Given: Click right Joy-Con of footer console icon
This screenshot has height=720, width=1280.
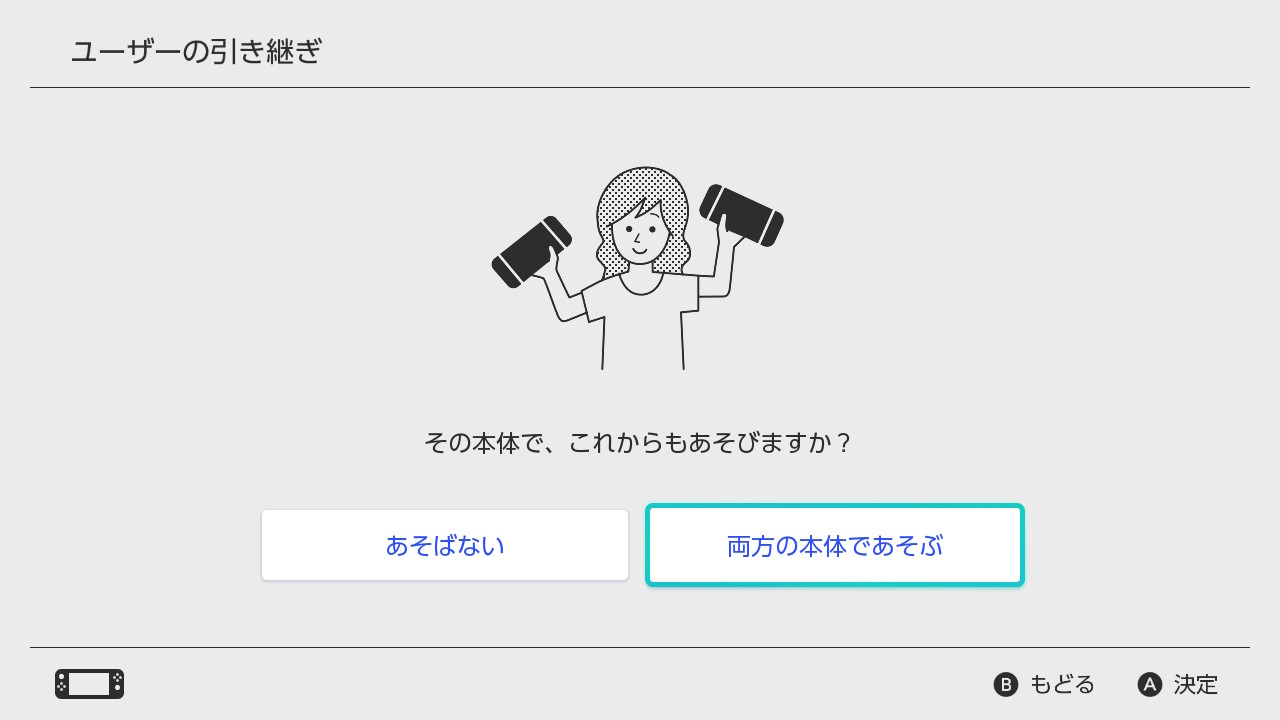Looking at the screenshot, I should (117, 684).
